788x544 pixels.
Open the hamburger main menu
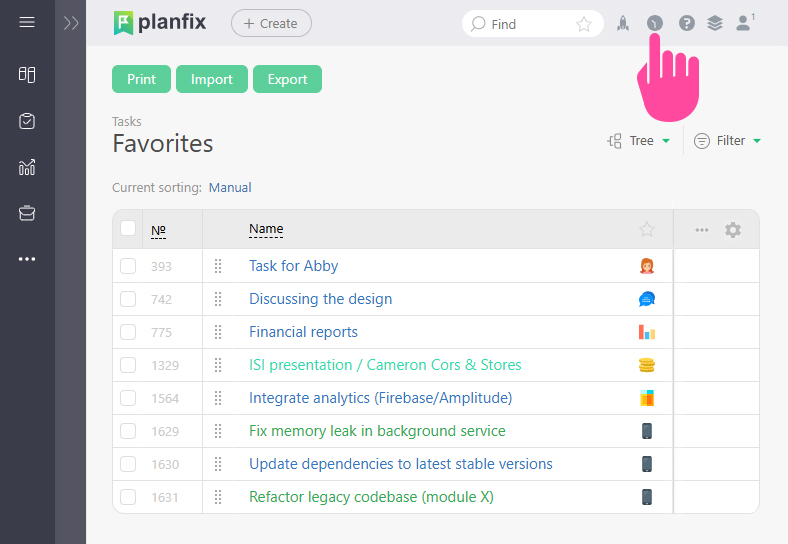27,22
